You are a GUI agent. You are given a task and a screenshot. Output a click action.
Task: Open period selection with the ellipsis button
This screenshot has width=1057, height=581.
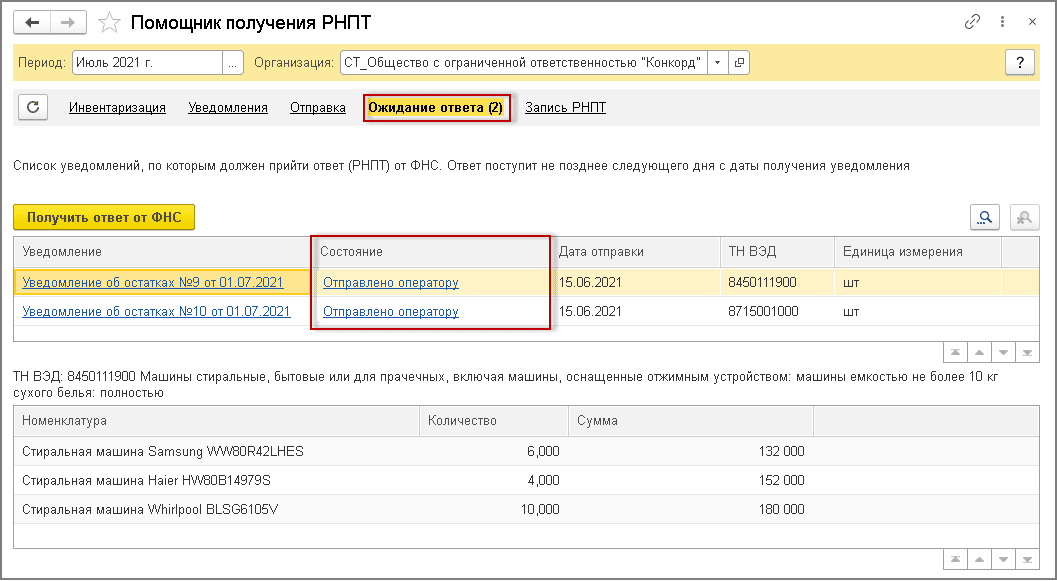click(x=233, y=62)
